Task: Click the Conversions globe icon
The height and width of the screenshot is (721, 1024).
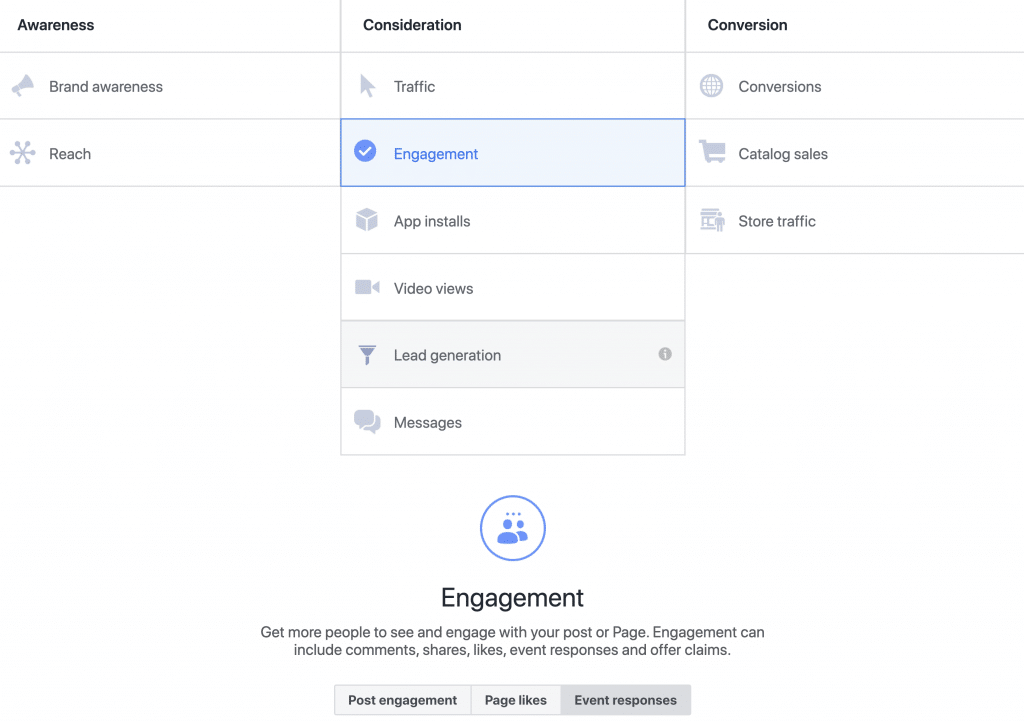Action: (711, 86)
